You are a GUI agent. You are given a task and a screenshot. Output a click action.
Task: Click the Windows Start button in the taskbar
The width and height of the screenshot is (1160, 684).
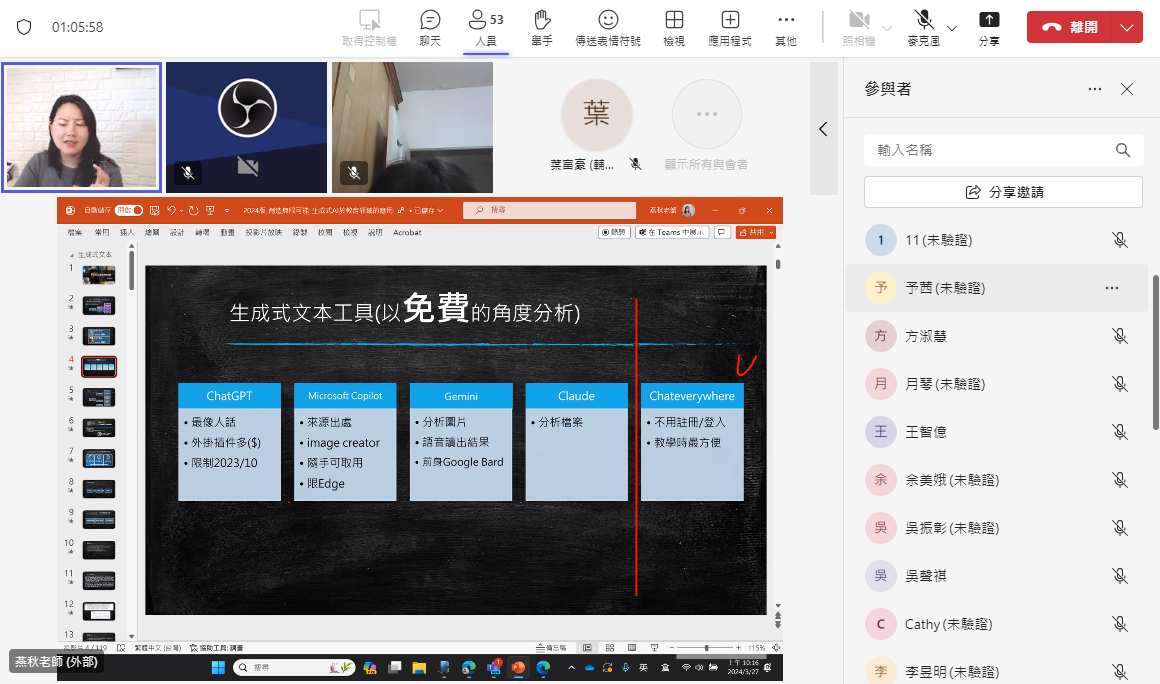[x=218, y=668]
